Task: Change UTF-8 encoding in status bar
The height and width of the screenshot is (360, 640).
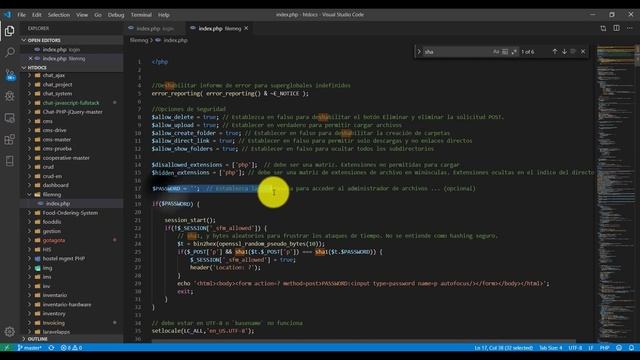Action: click(x=575, y=348)
